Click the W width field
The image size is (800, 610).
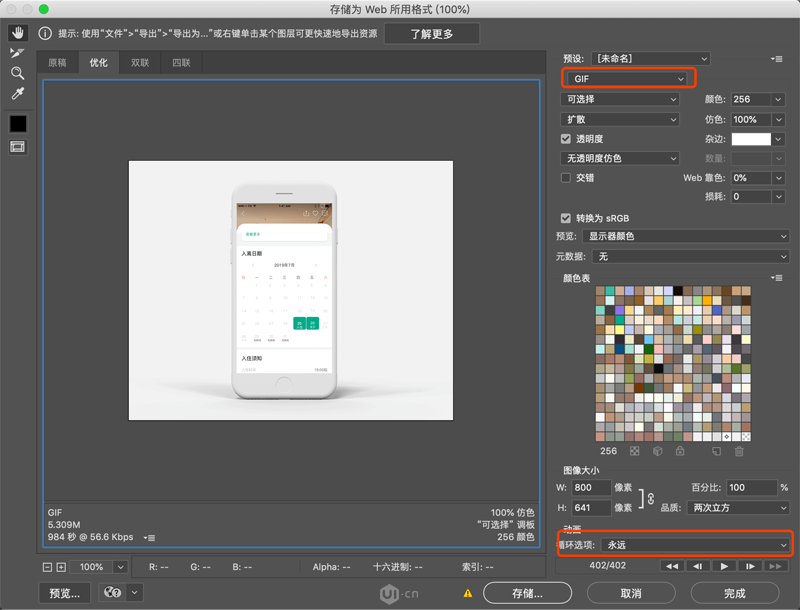tap(591, 488)
